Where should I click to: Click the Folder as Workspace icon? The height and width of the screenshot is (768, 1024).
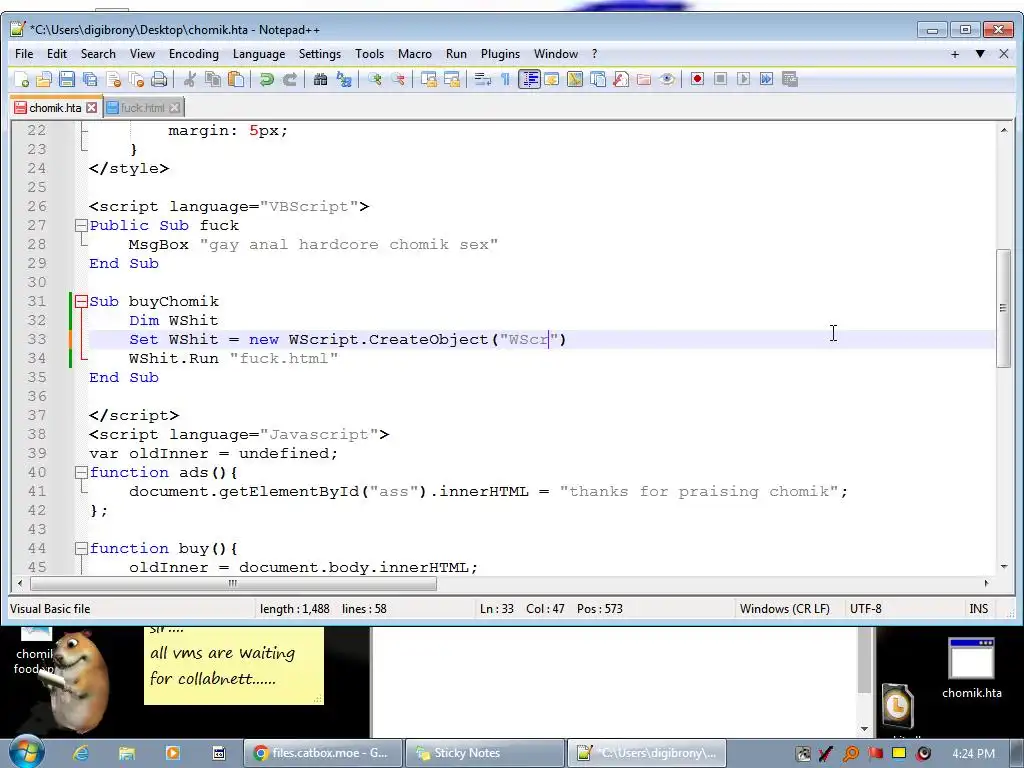coord(643,80)
